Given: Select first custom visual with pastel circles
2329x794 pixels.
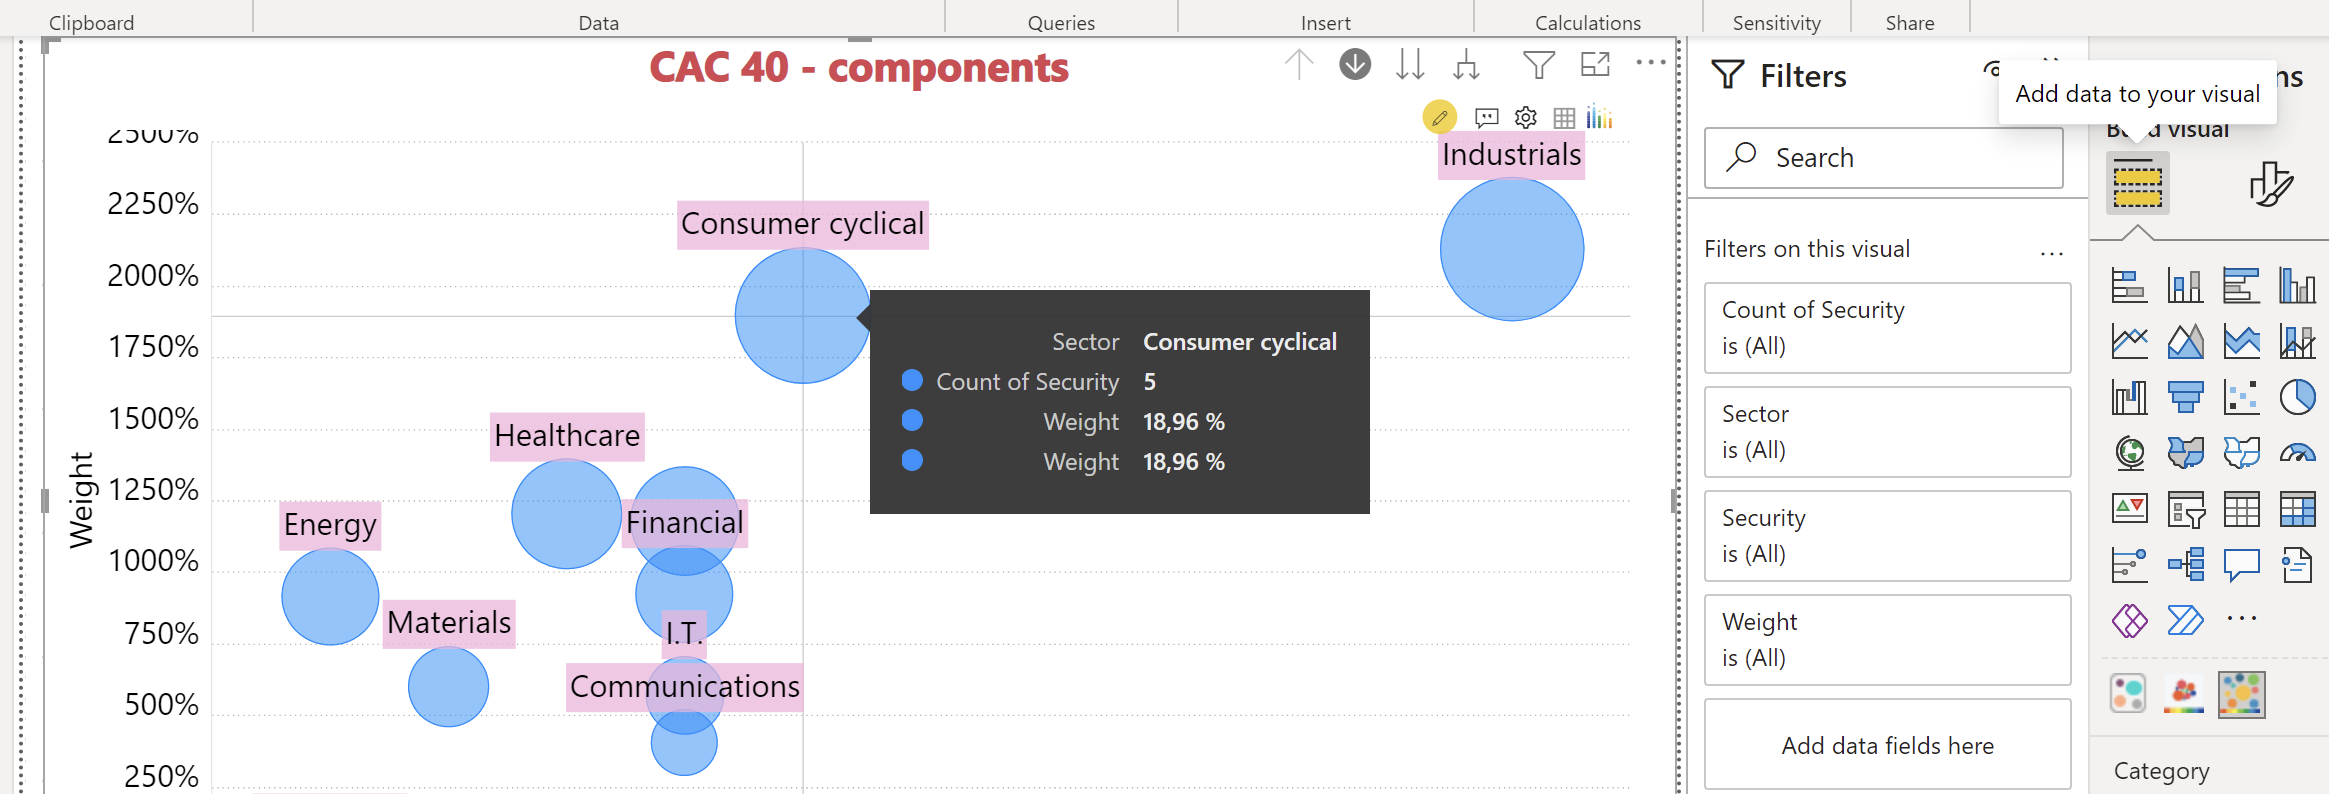Looking at the screenshot, I should tap(2128, 693).
